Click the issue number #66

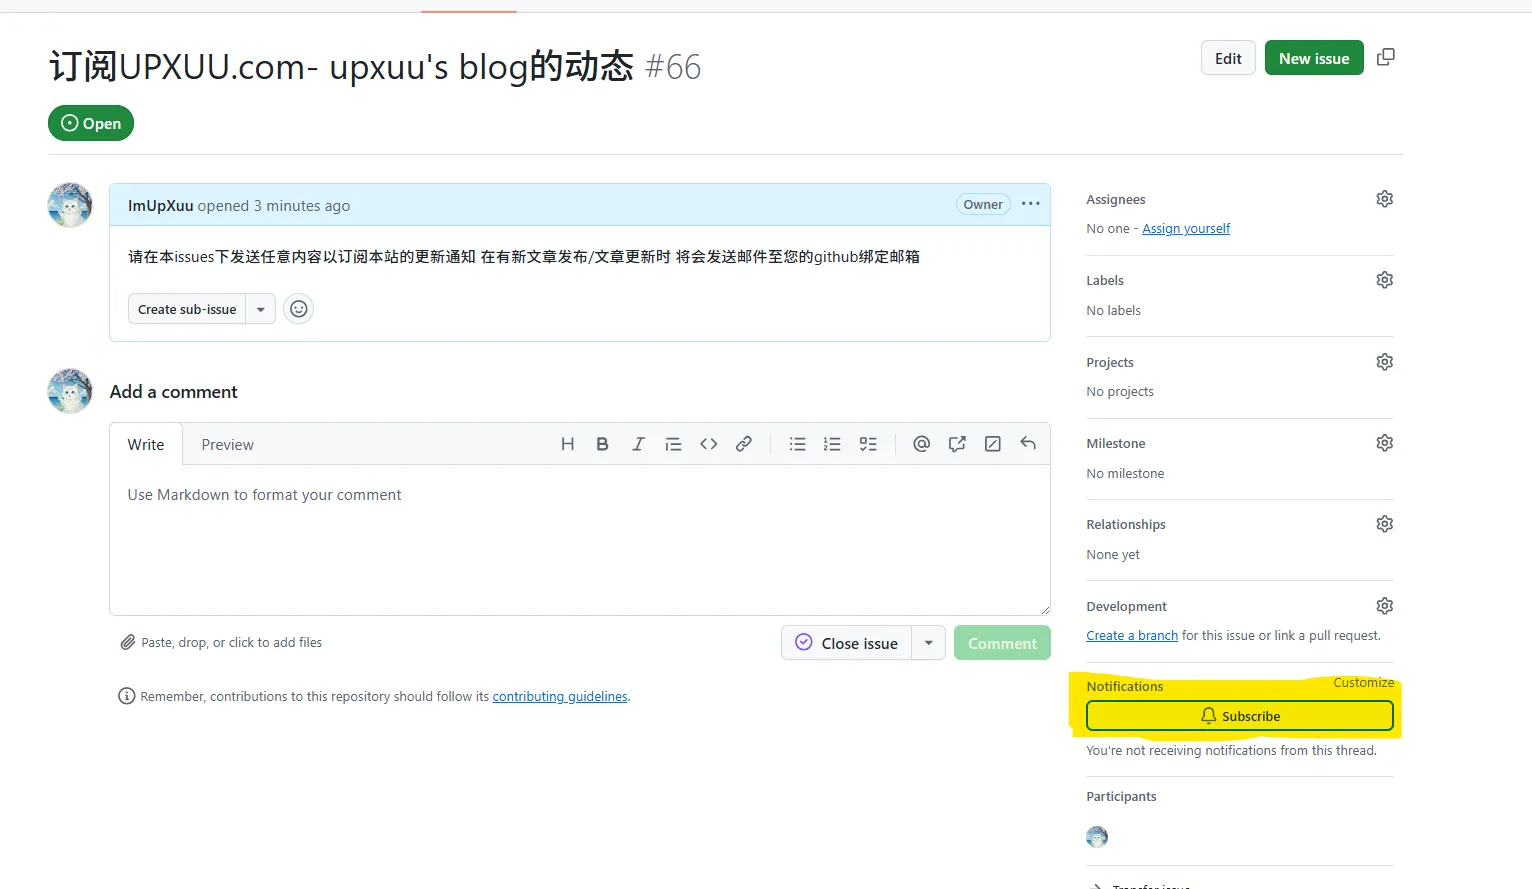[673, 67]
